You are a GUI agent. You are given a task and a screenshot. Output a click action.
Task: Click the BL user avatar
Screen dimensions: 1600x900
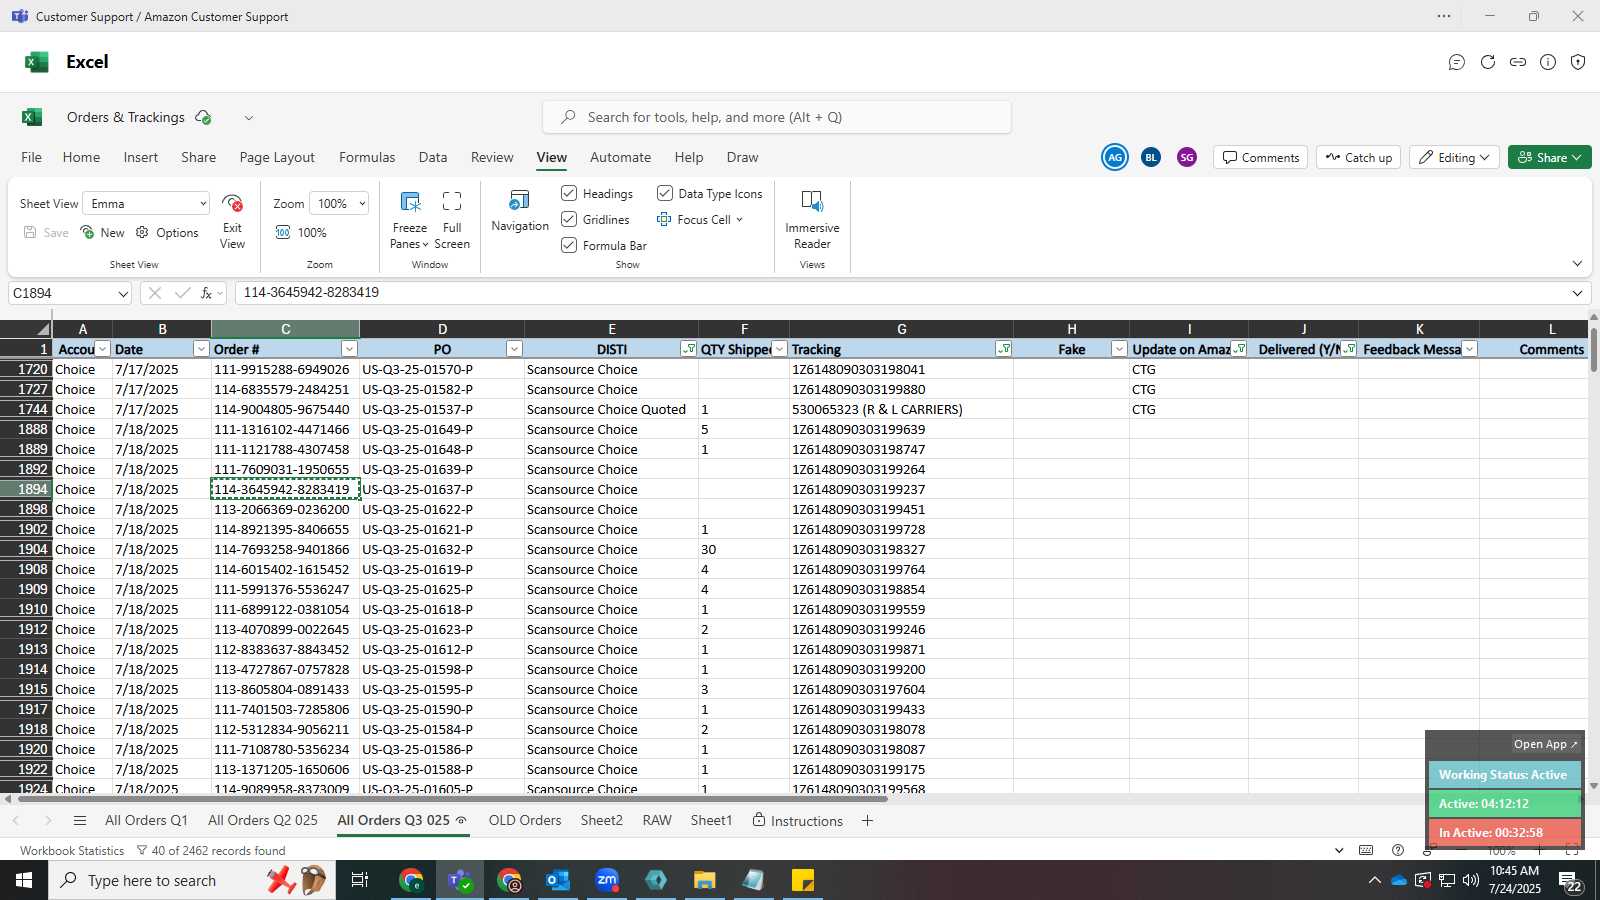[x=1151, y=157]
